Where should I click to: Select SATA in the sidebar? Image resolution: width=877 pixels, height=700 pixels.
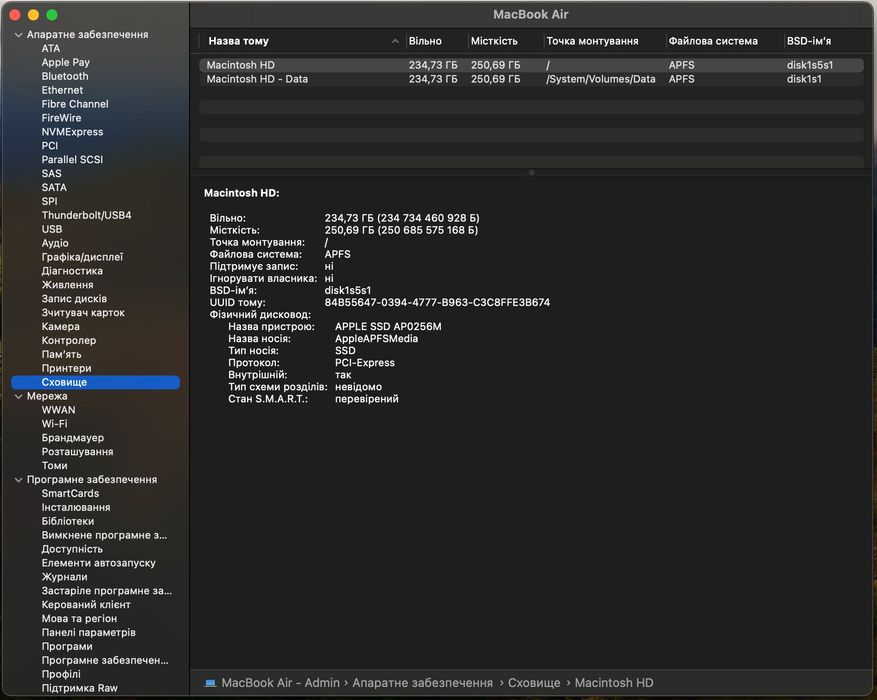click(x=54, y=187)
